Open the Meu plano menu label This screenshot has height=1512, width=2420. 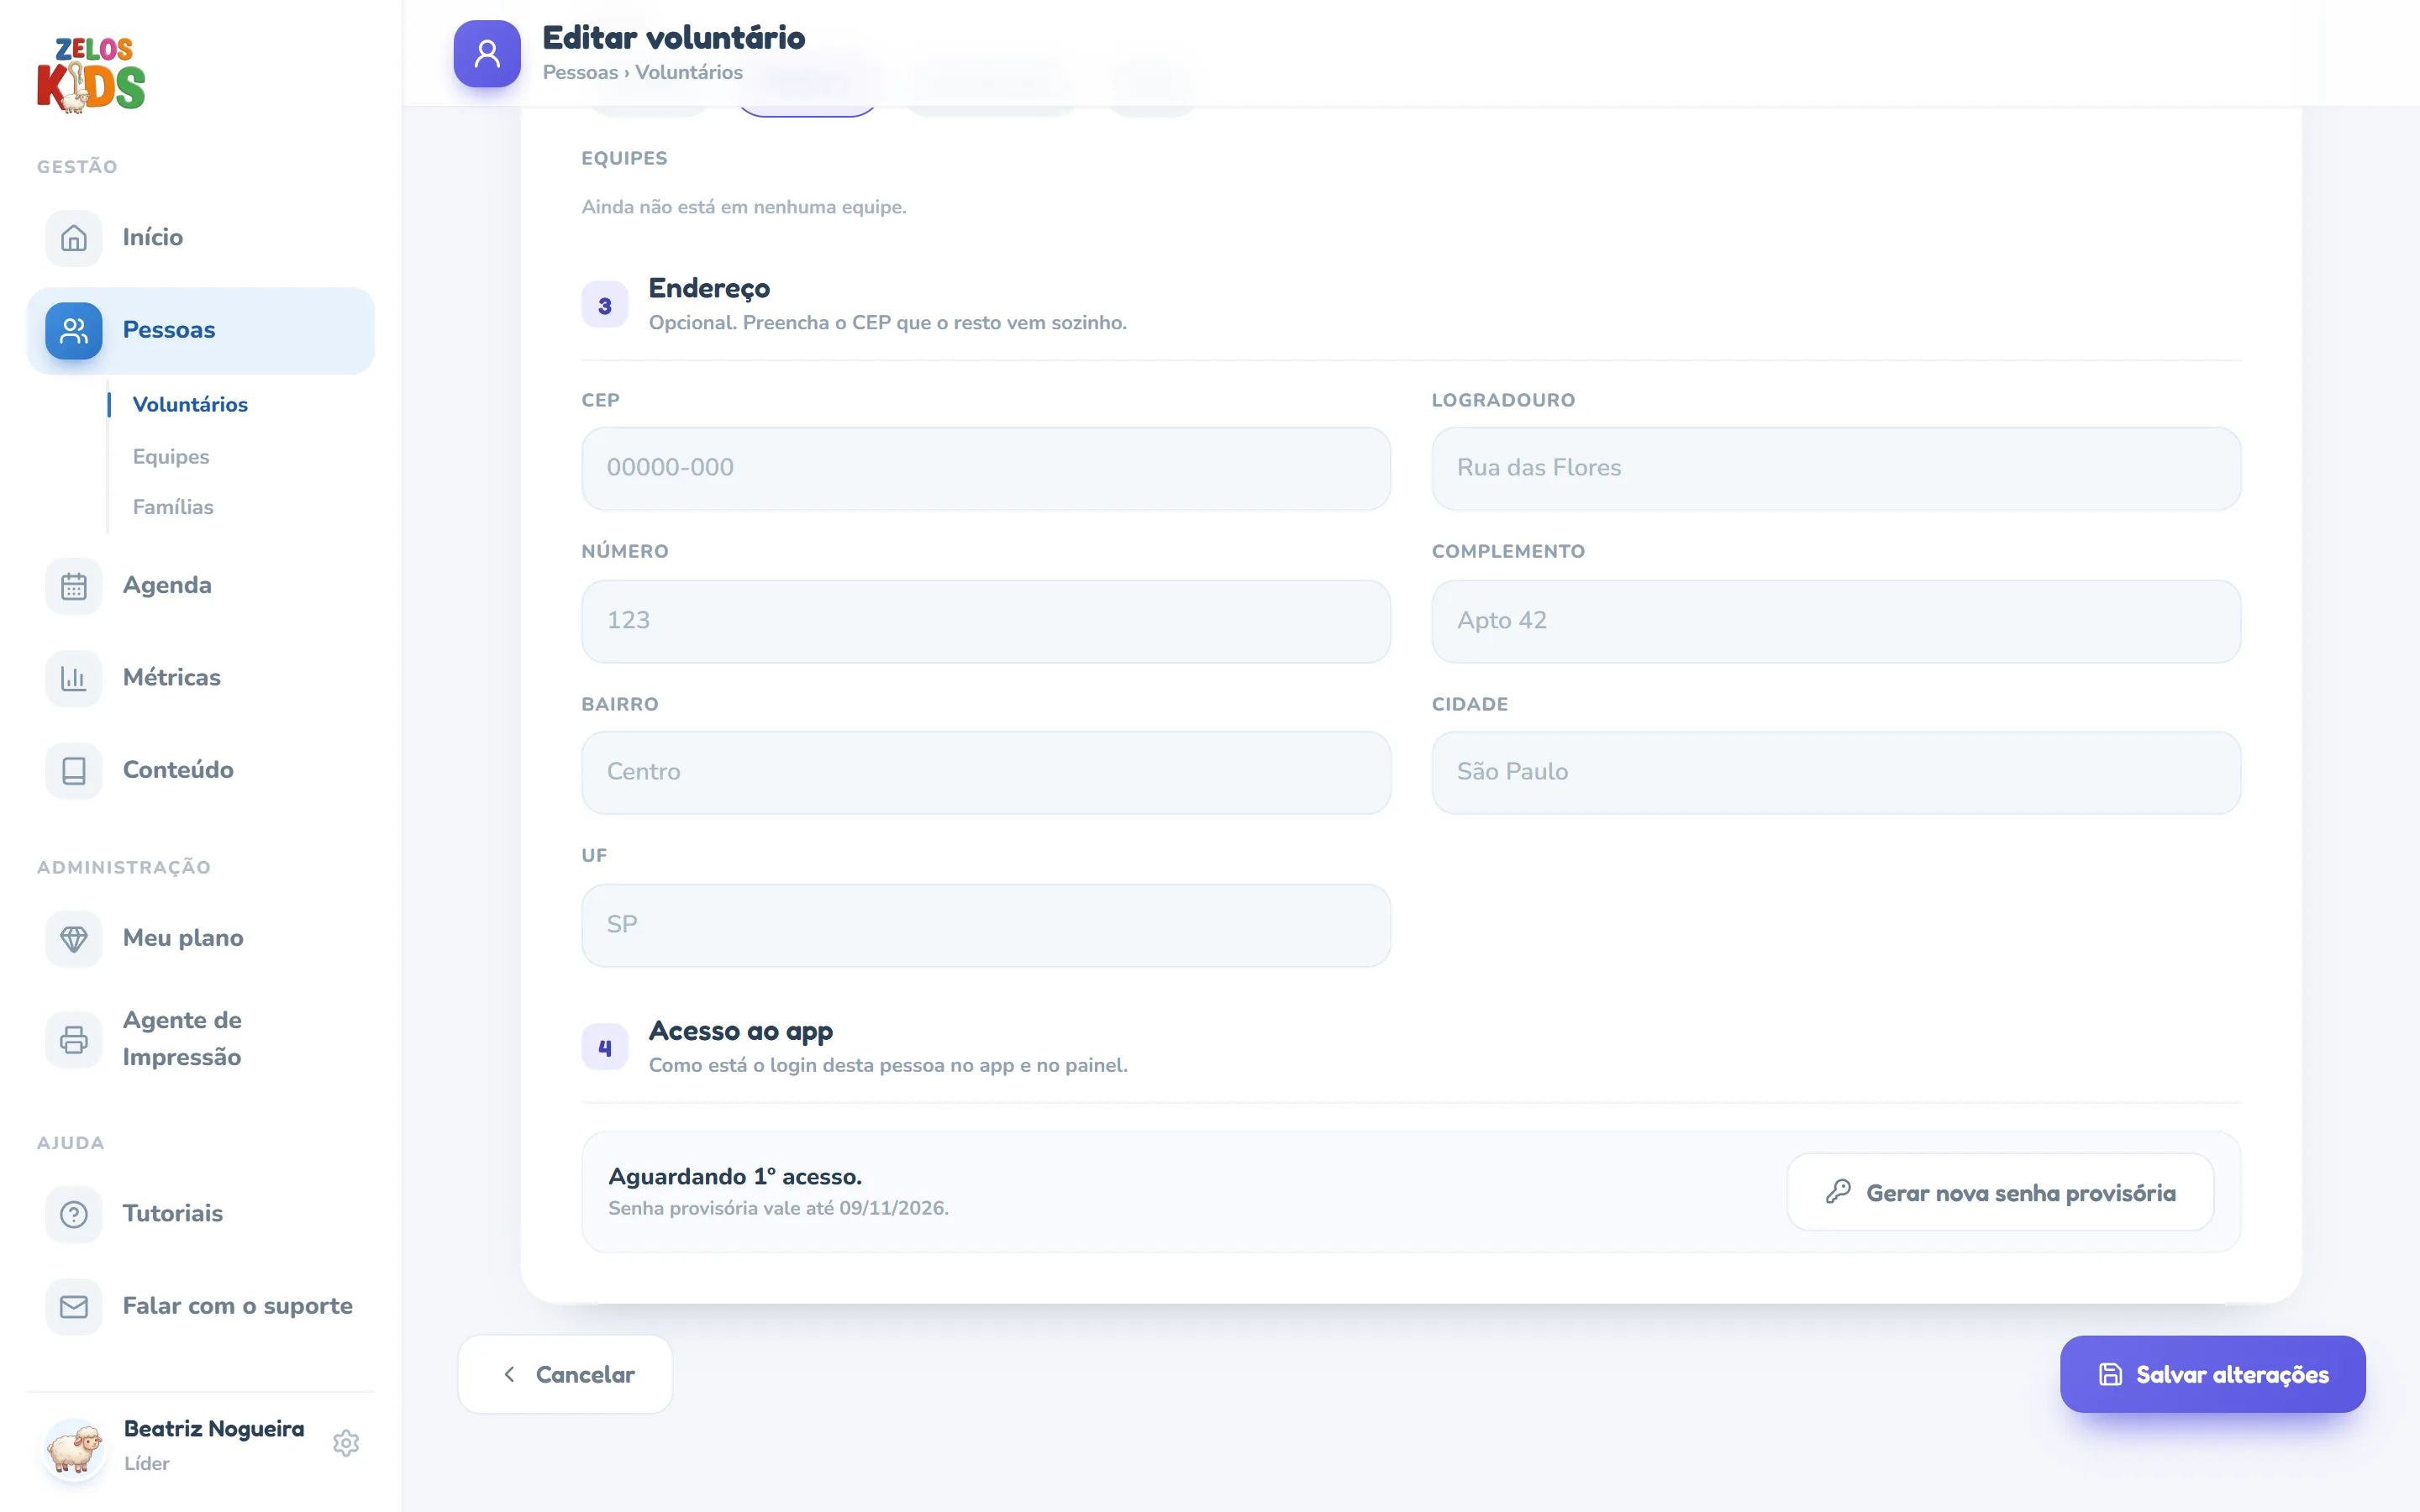(183, 938)
